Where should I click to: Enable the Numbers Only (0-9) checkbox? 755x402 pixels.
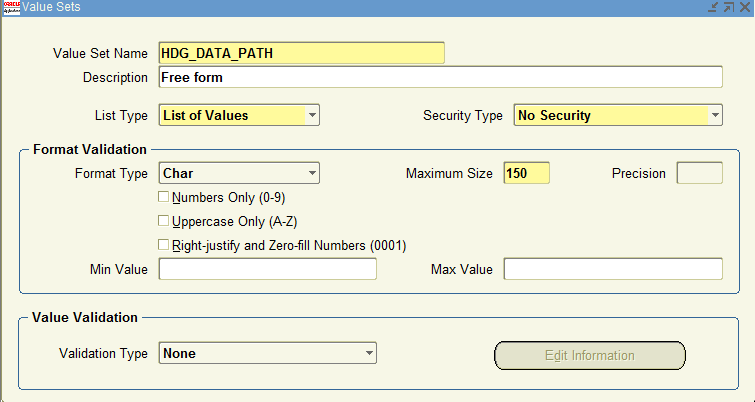[164, 197]
